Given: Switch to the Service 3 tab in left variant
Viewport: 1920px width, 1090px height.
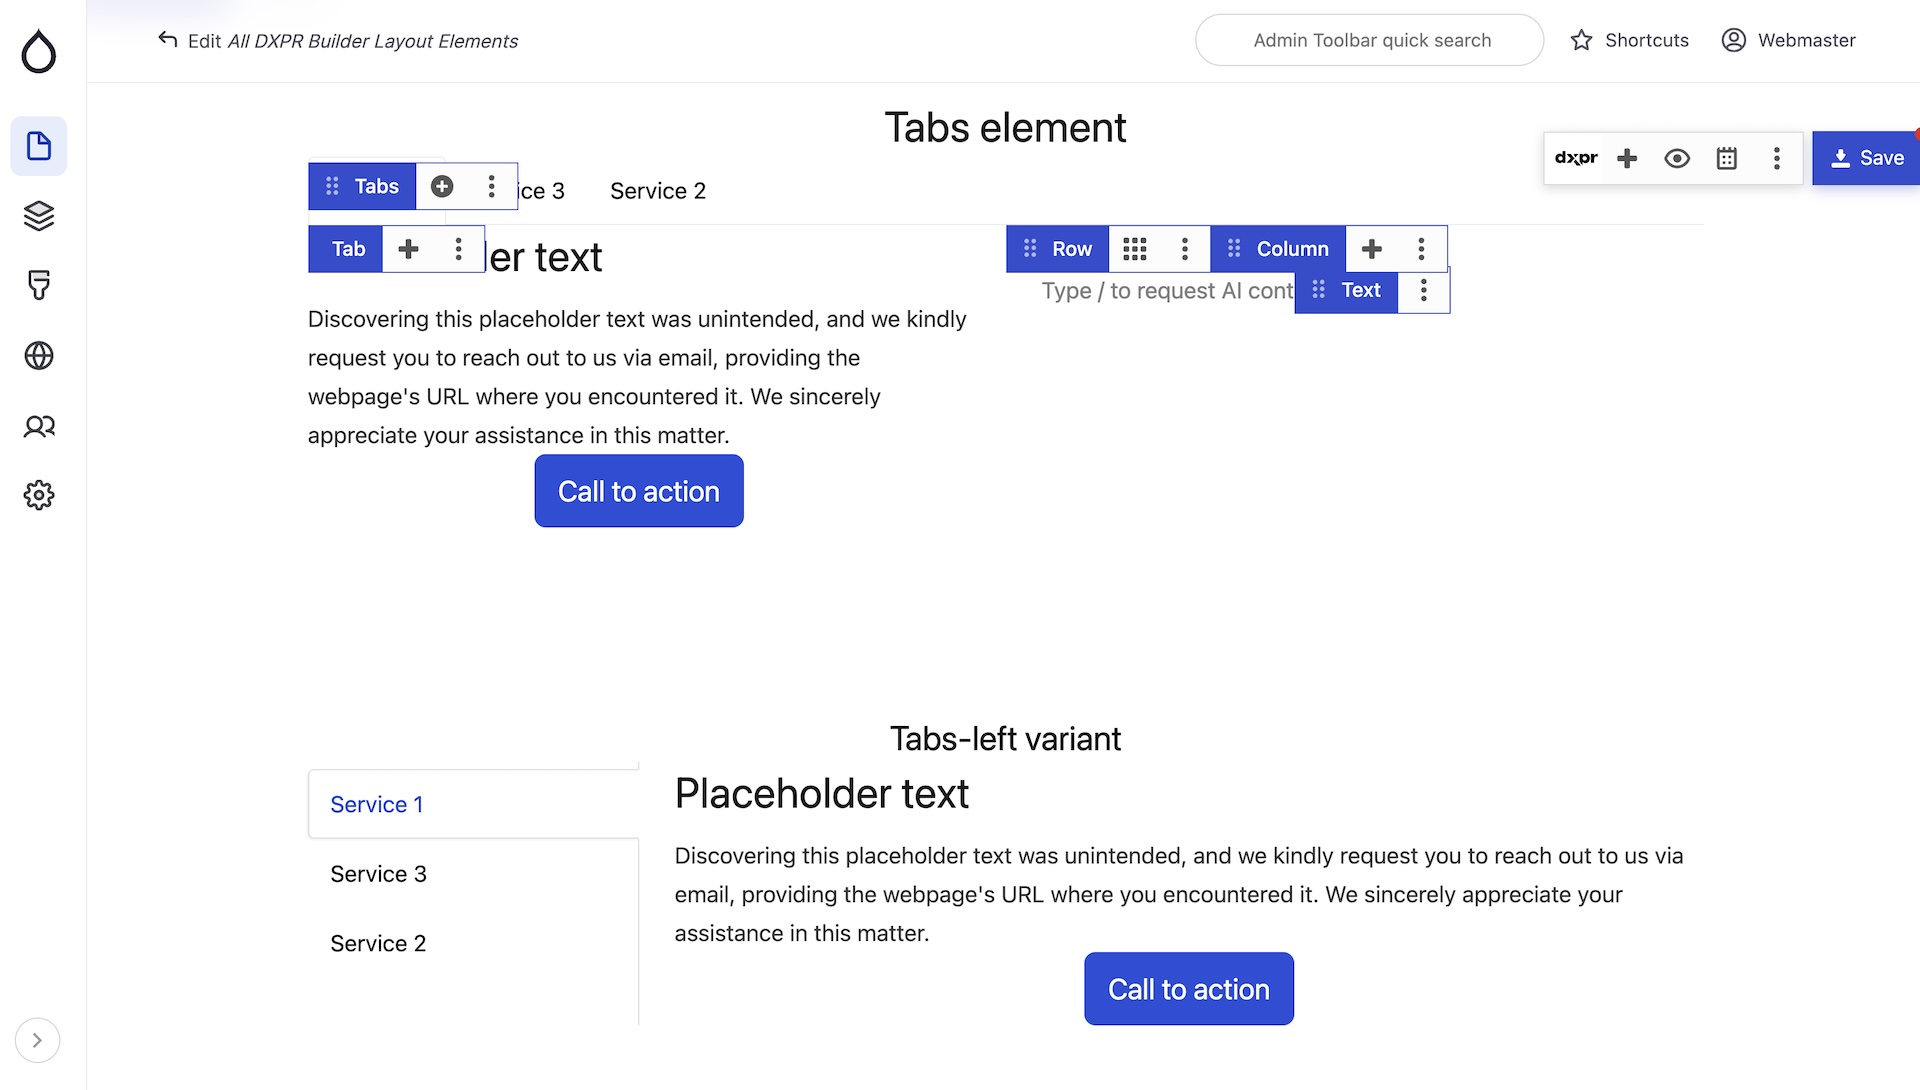Looking at the screenshot, I should (378, 873).
